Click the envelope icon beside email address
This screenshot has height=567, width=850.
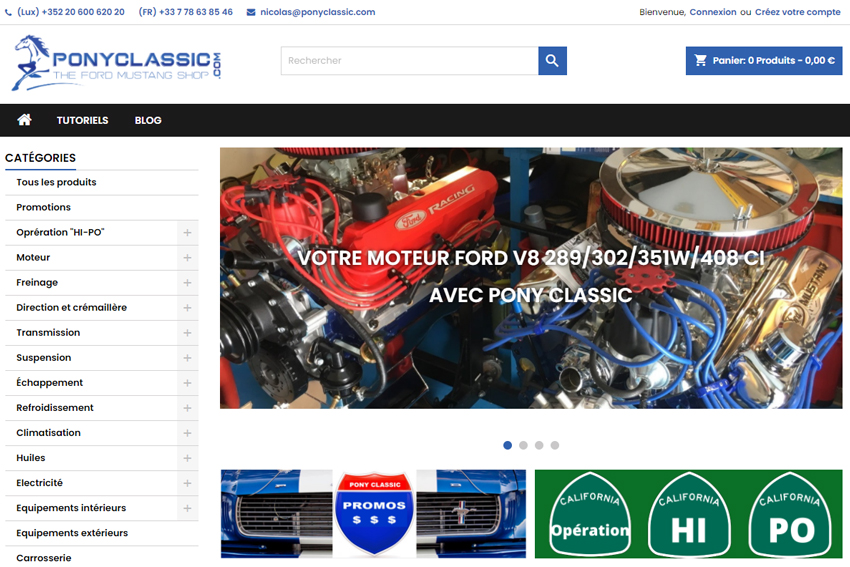pos(251,12)
